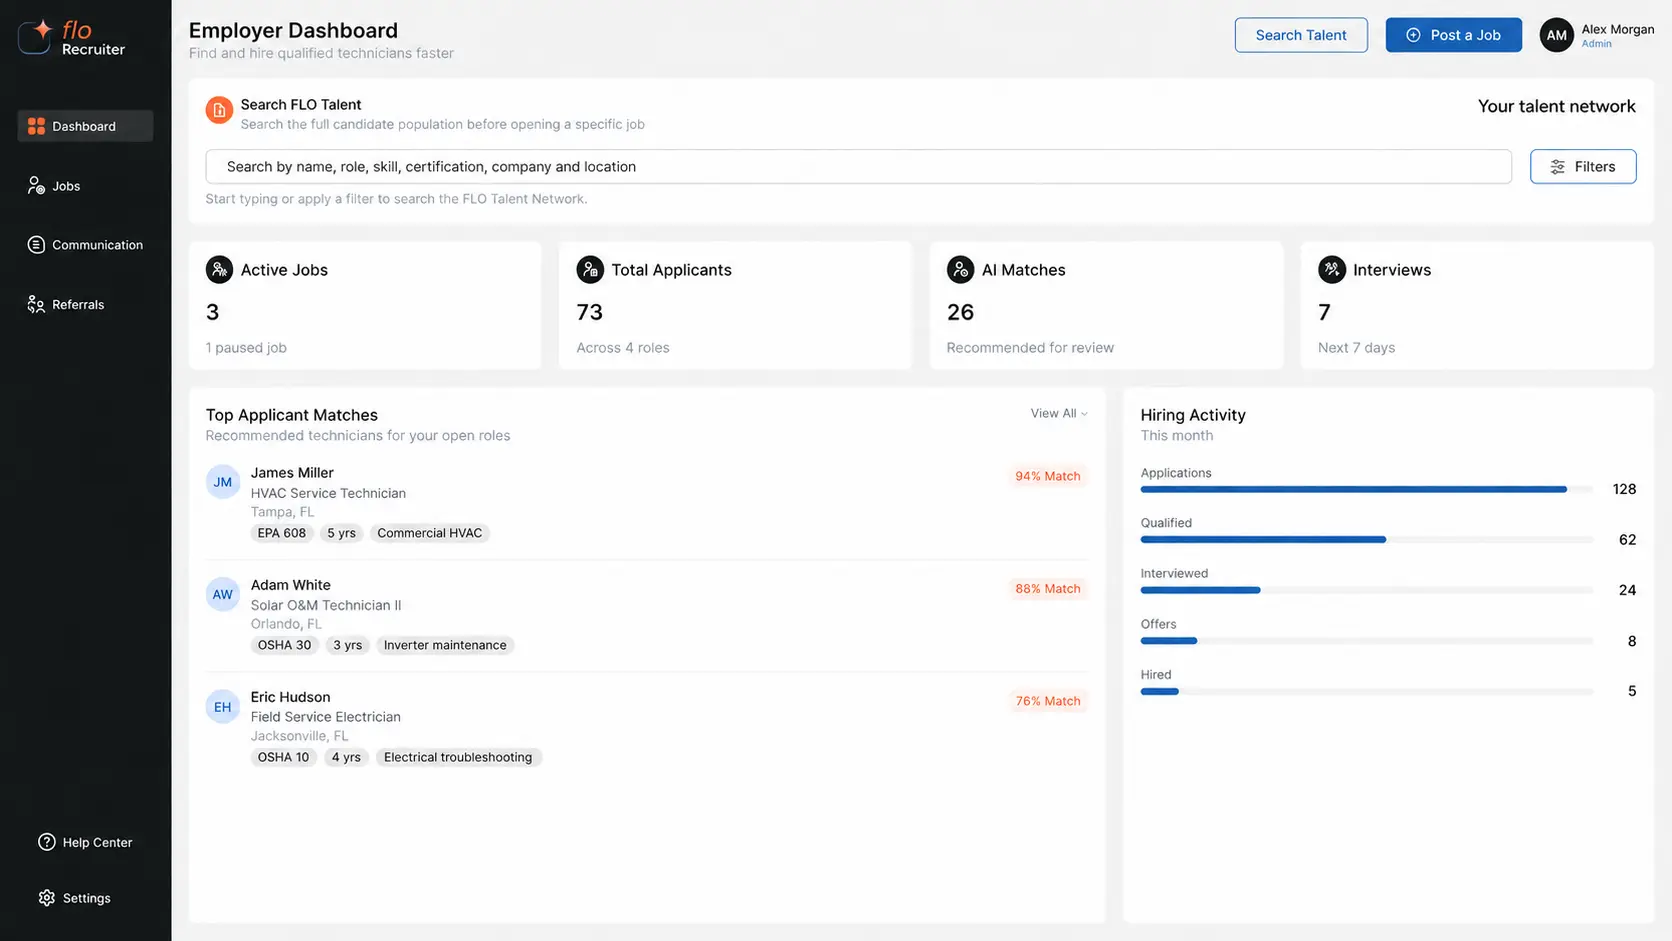Click the orange Search FLO Talent icon

click(219, 110)
